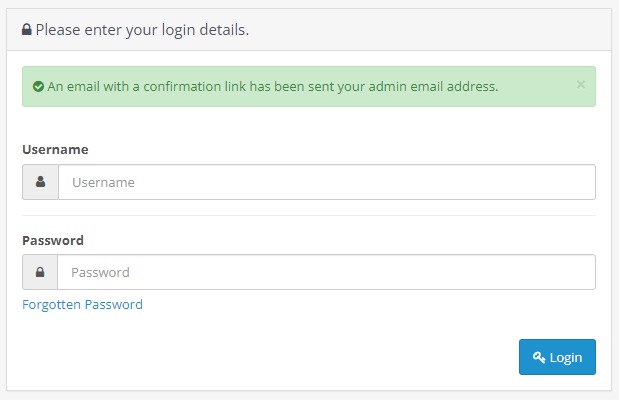Click the grey Username placeholder text
Viewport: 619px width, 400px height.
pyautogui.click(x=103, y=182)
